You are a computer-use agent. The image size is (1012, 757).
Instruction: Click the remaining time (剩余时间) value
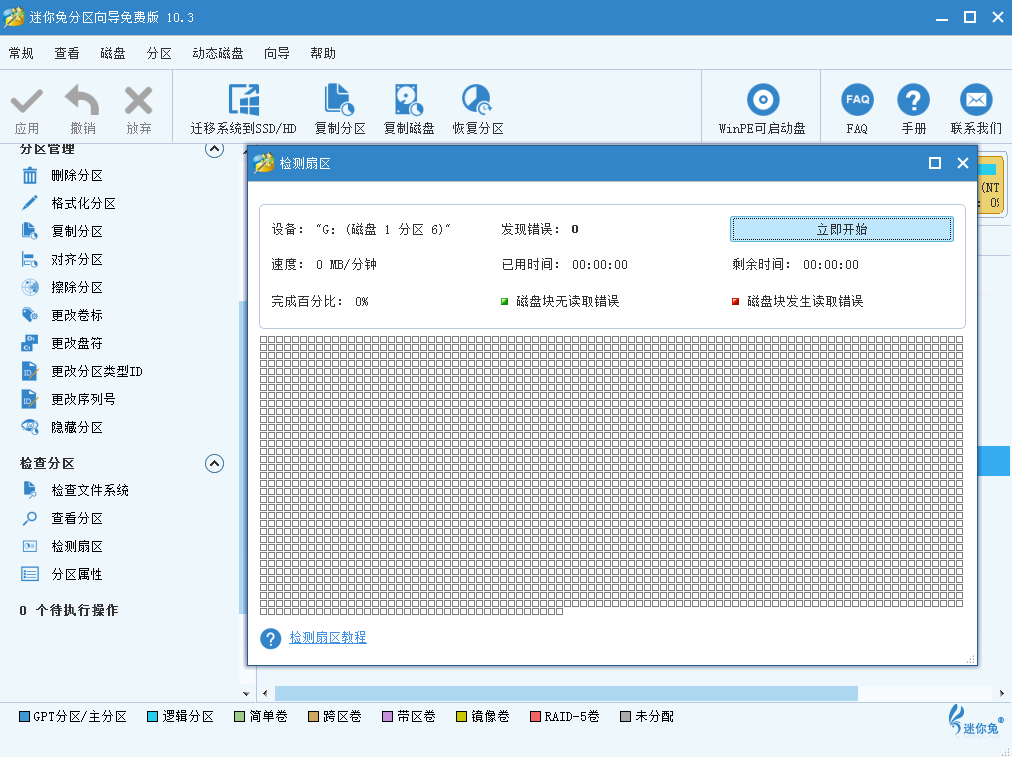click(x=831, y=265)
